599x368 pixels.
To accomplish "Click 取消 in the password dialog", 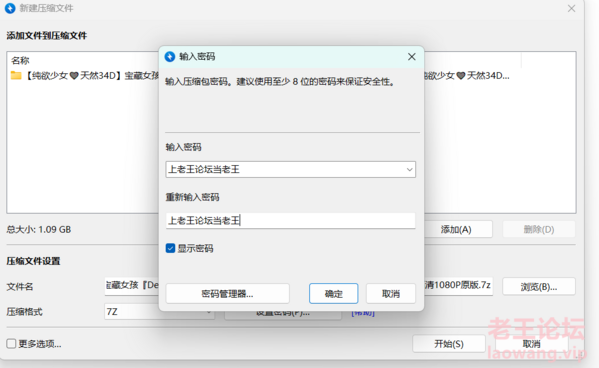I will (x=391, y=293).
